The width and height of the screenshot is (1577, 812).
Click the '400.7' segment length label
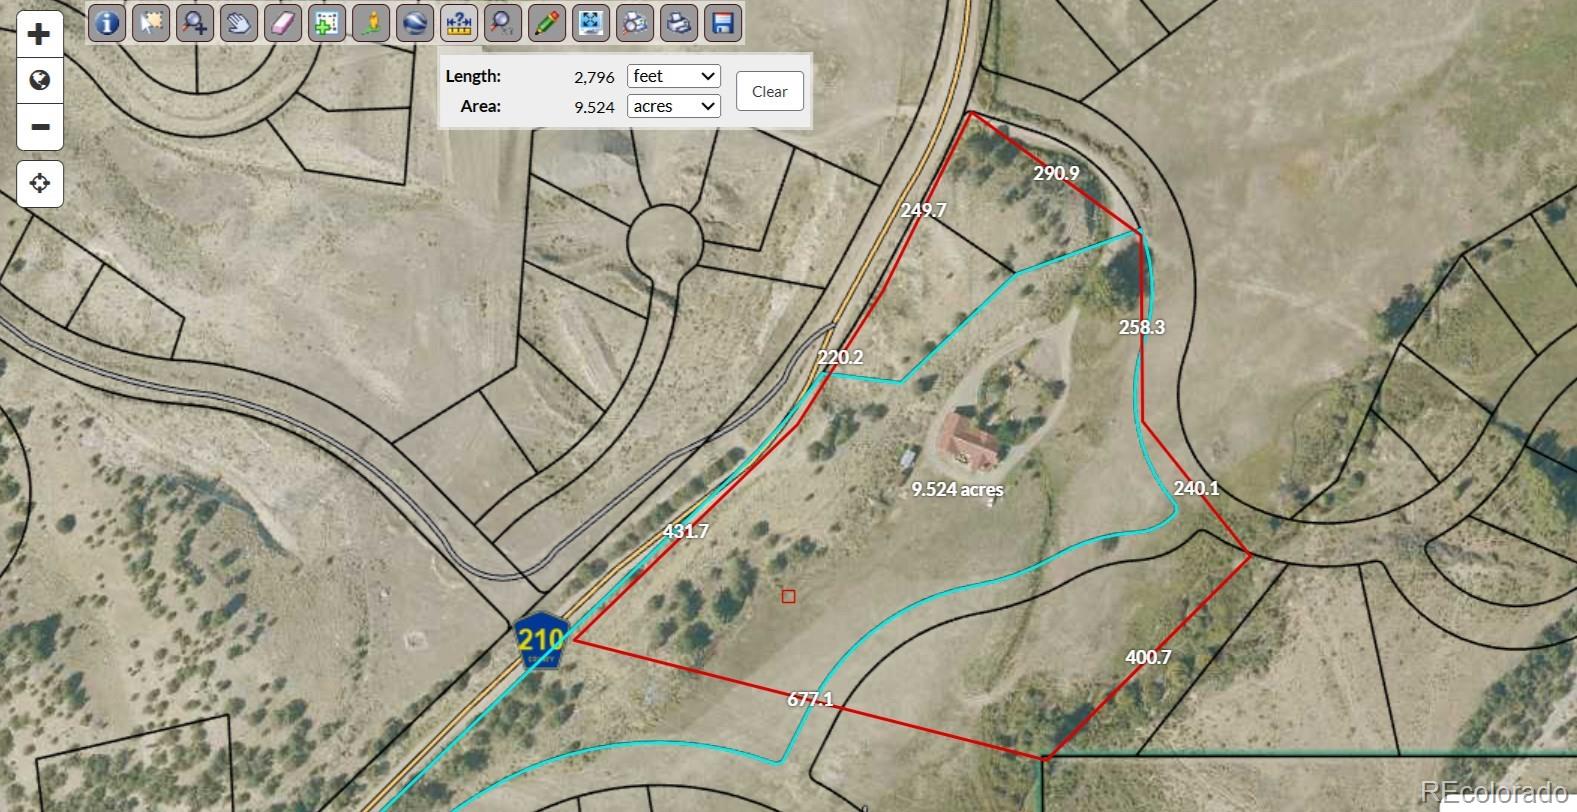1148,657
